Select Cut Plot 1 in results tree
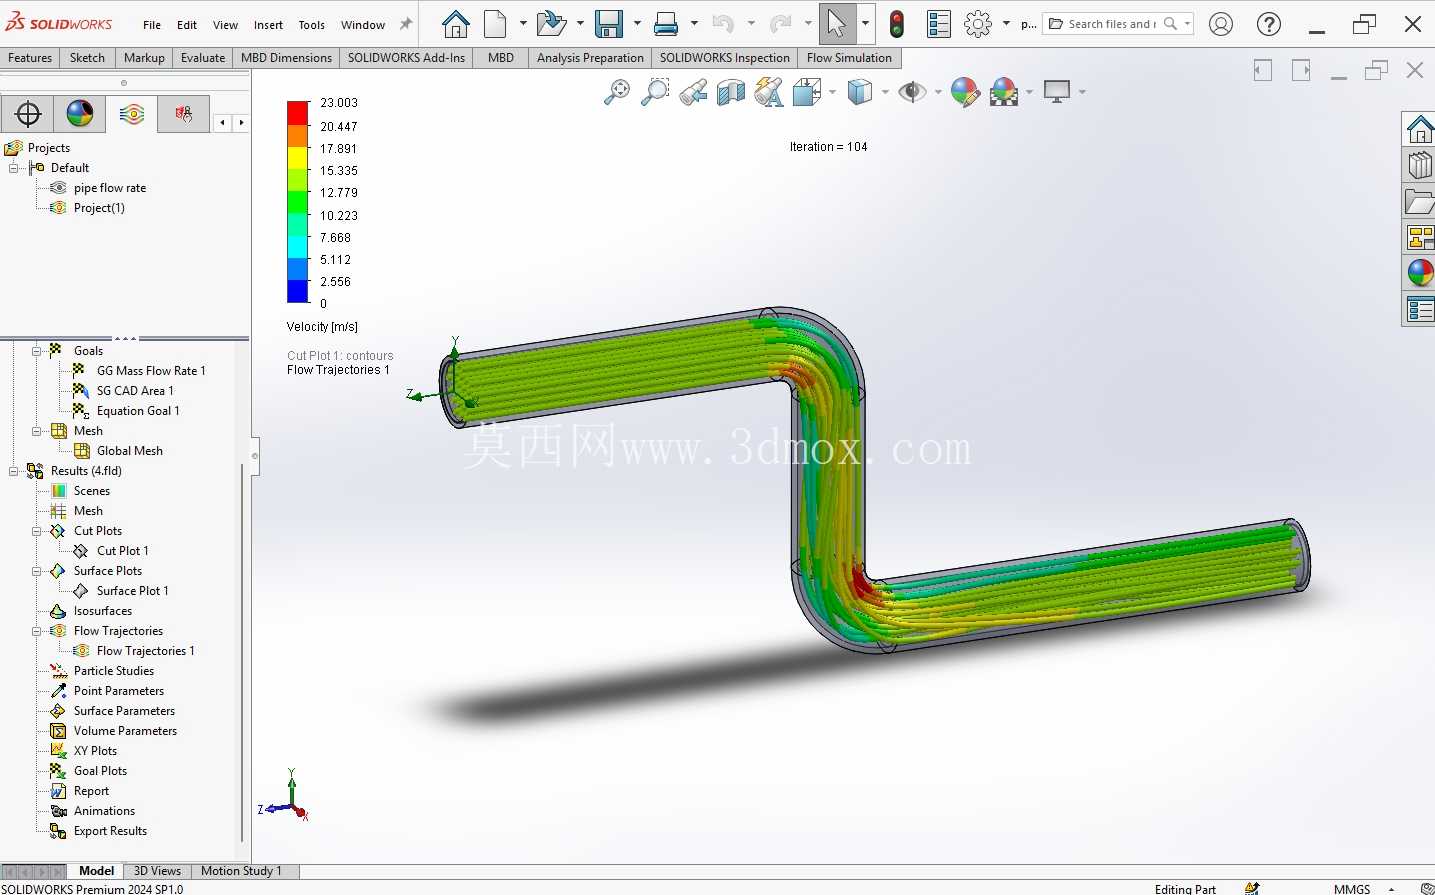This screenshot has width=1435, height=895. click(123, 551)
